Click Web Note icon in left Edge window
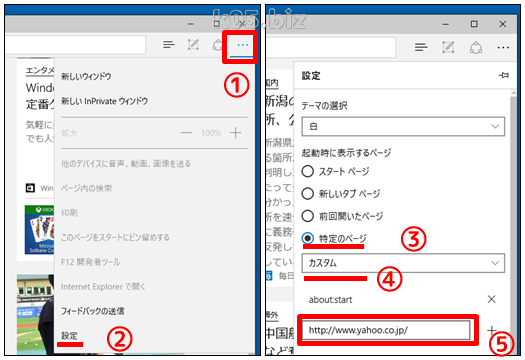Viewport: 525px width, 360px height. click(x=193, y=45)
